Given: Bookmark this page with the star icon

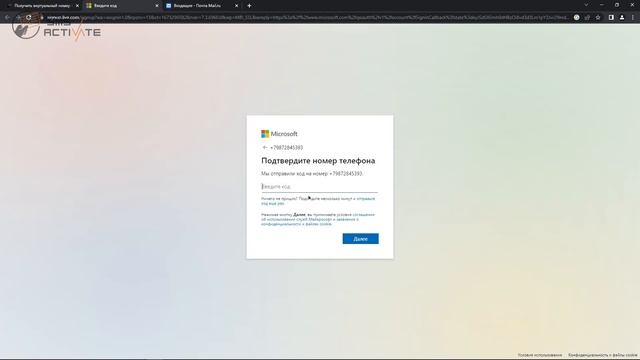Looking at the screenshot, I should tap(598, 18).
